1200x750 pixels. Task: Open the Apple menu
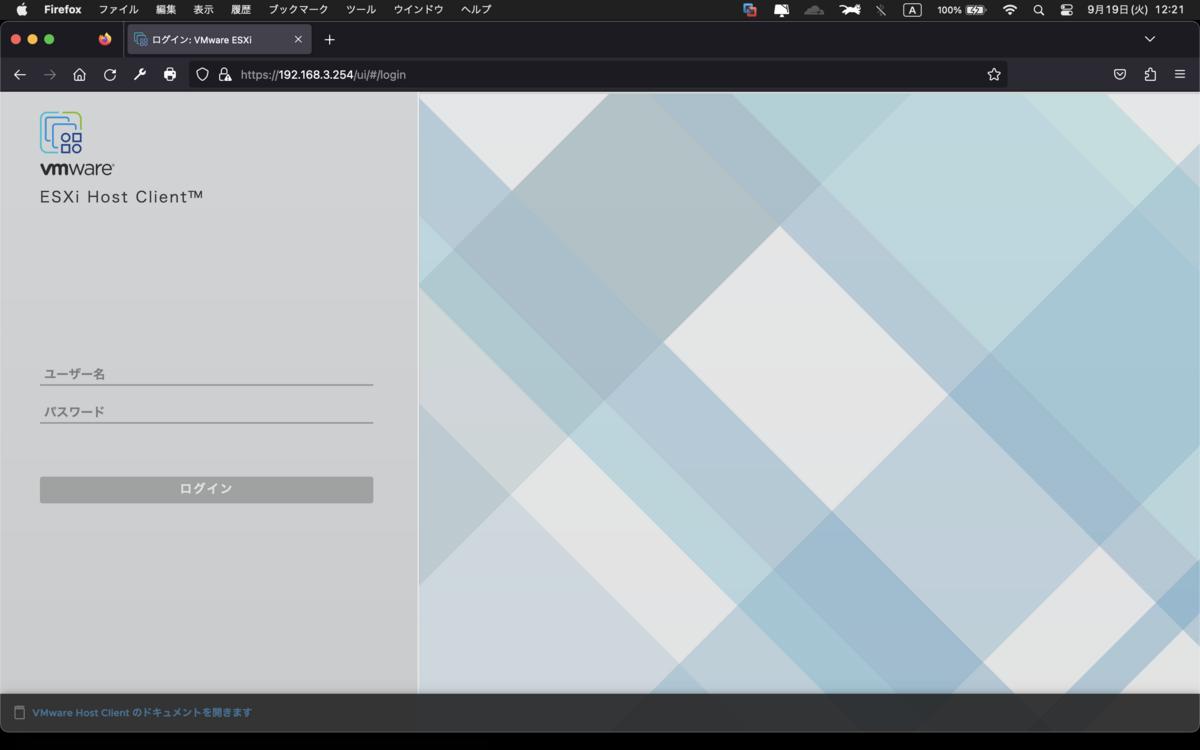tap(21, 10)
